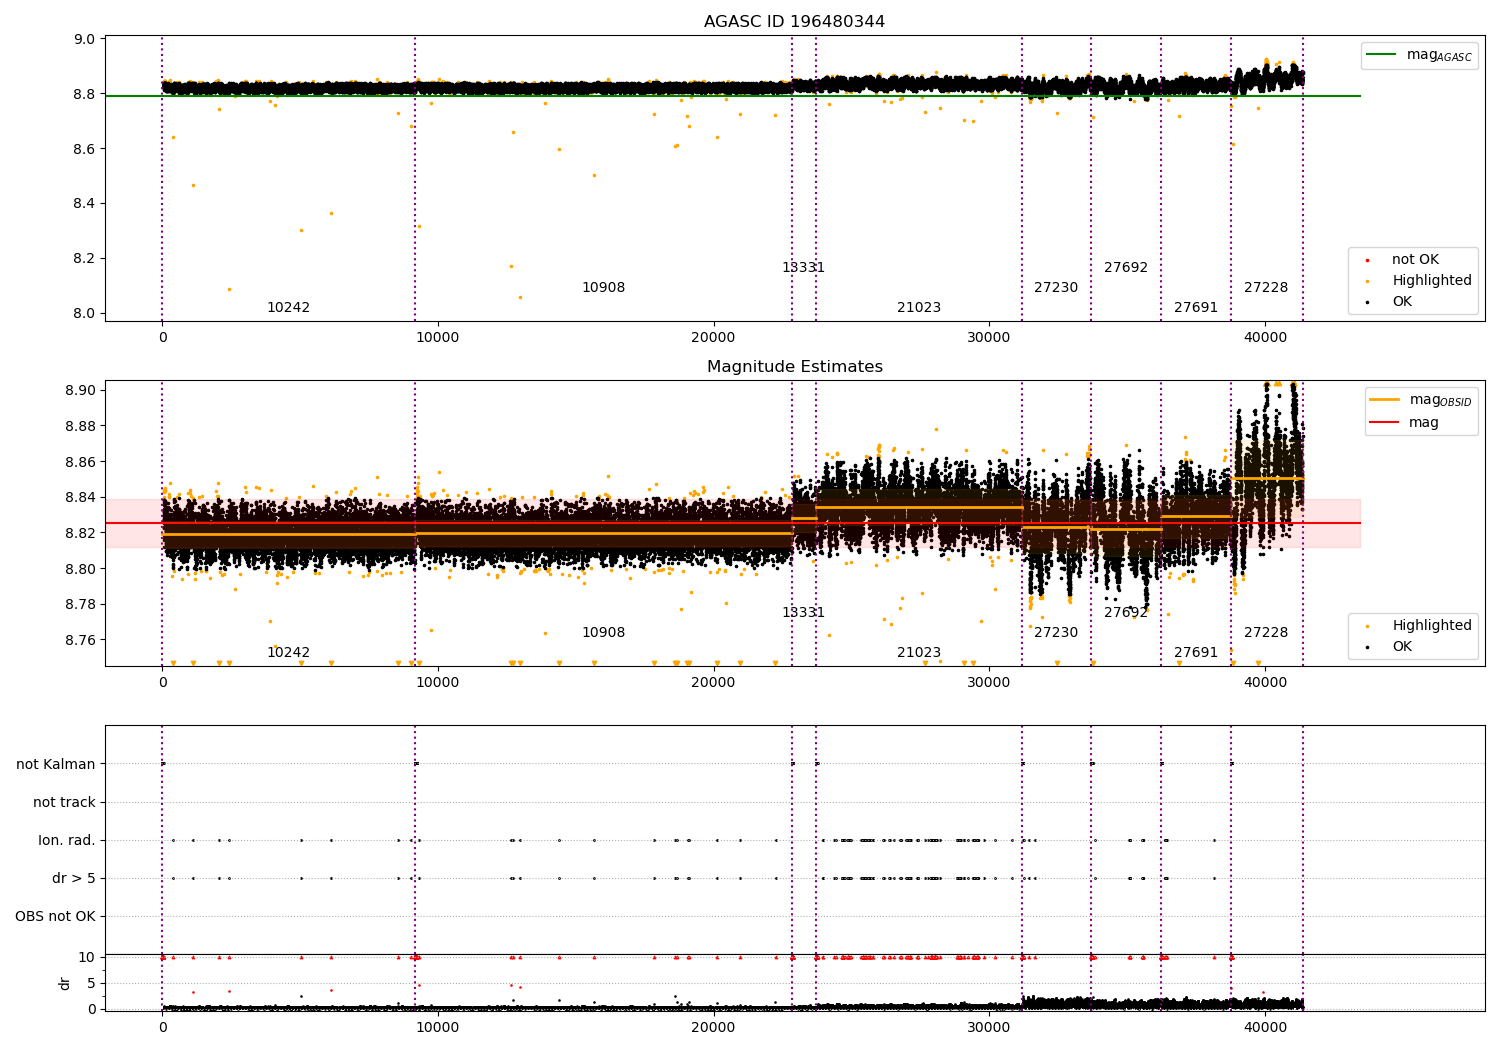
Task: Select obsid label 21023 in Magnitude Estimates plot
Action: (x=919, y=653)
